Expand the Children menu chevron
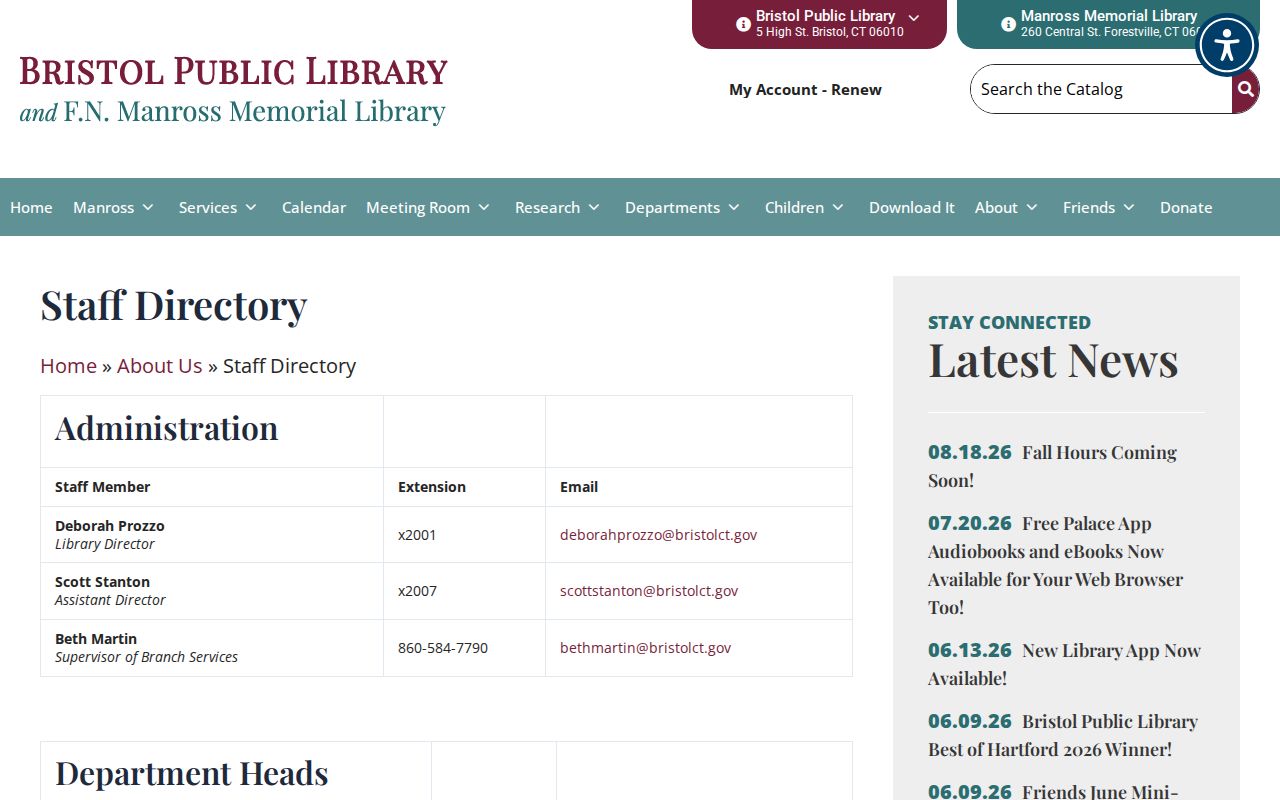The width and height of the screenshot is (1280, 800). pyautogui.click(x=838, y=207)
